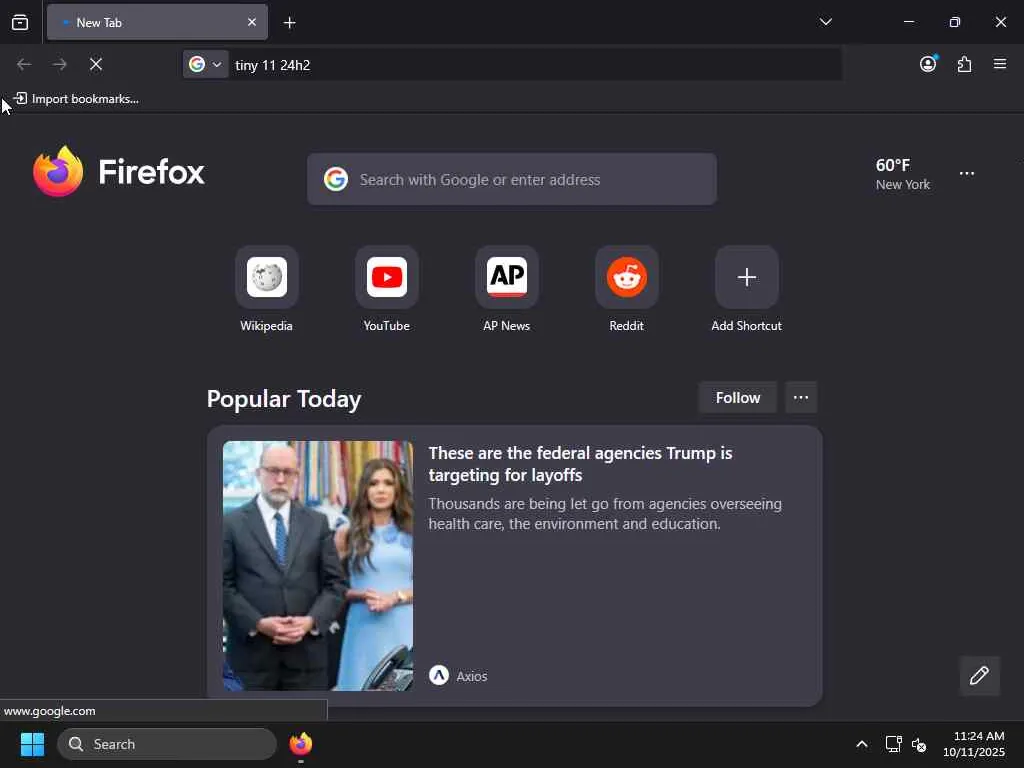1024x768 pixels.
Task: Click Import bookmarks link
Action: pyautogui.click(x=76, y=99)
